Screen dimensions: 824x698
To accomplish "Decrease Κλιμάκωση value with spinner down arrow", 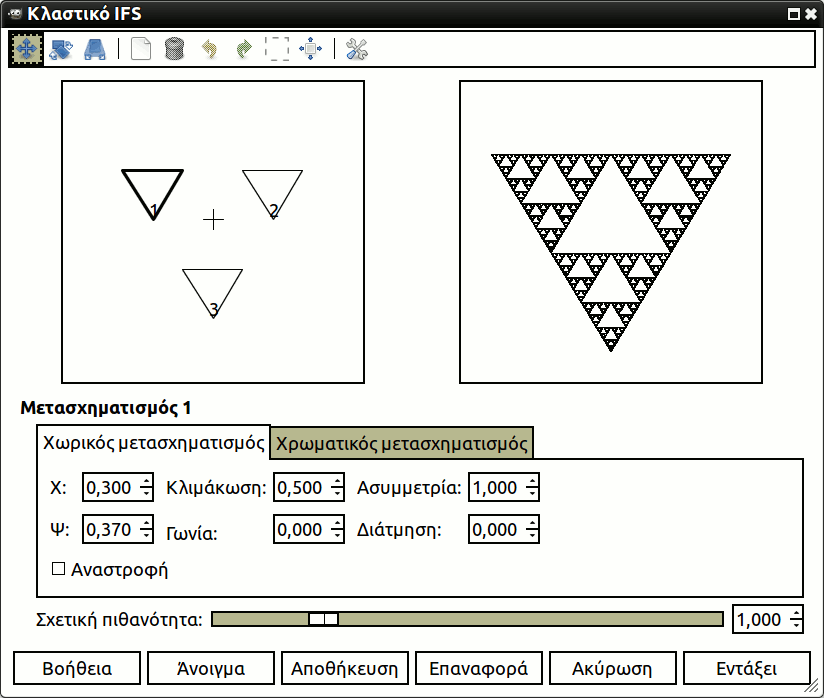I will coord(339,494).
